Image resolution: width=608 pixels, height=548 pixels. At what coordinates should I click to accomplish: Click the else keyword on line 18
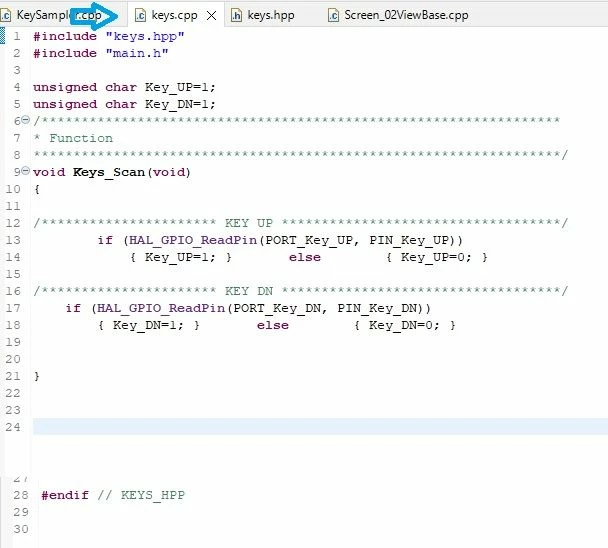click(x=273, y=325)
